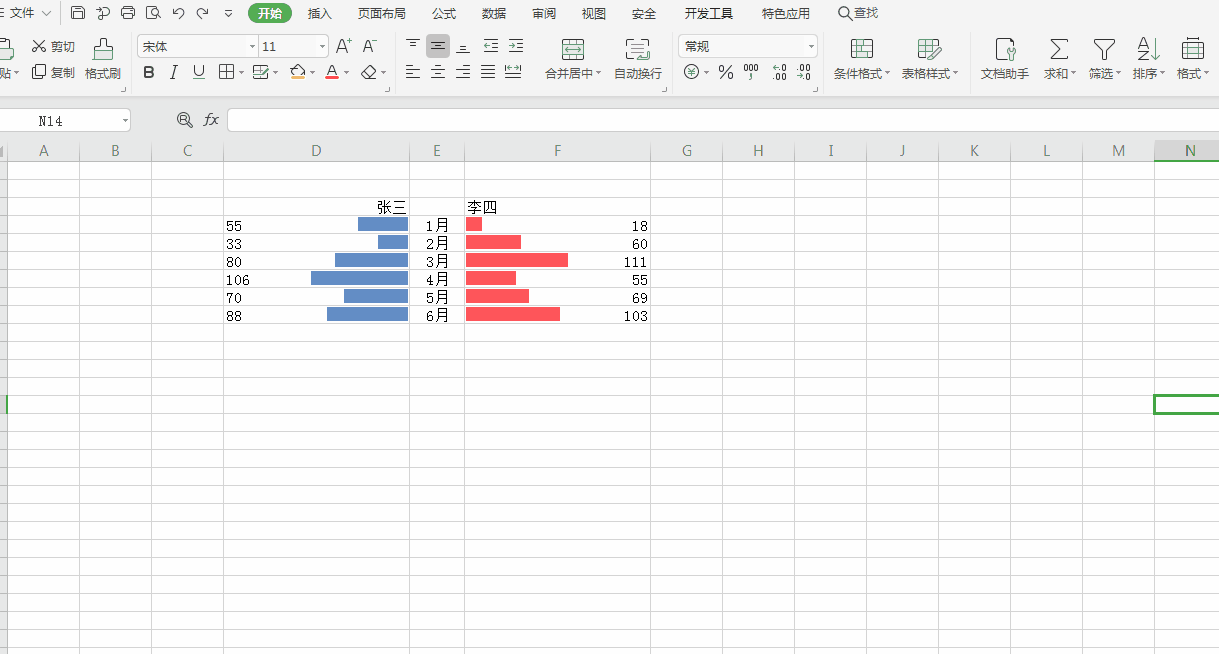Viewport: 1219px width, 654px height.
Task: Click the fill color bucket icon
Action: point(297,72)
